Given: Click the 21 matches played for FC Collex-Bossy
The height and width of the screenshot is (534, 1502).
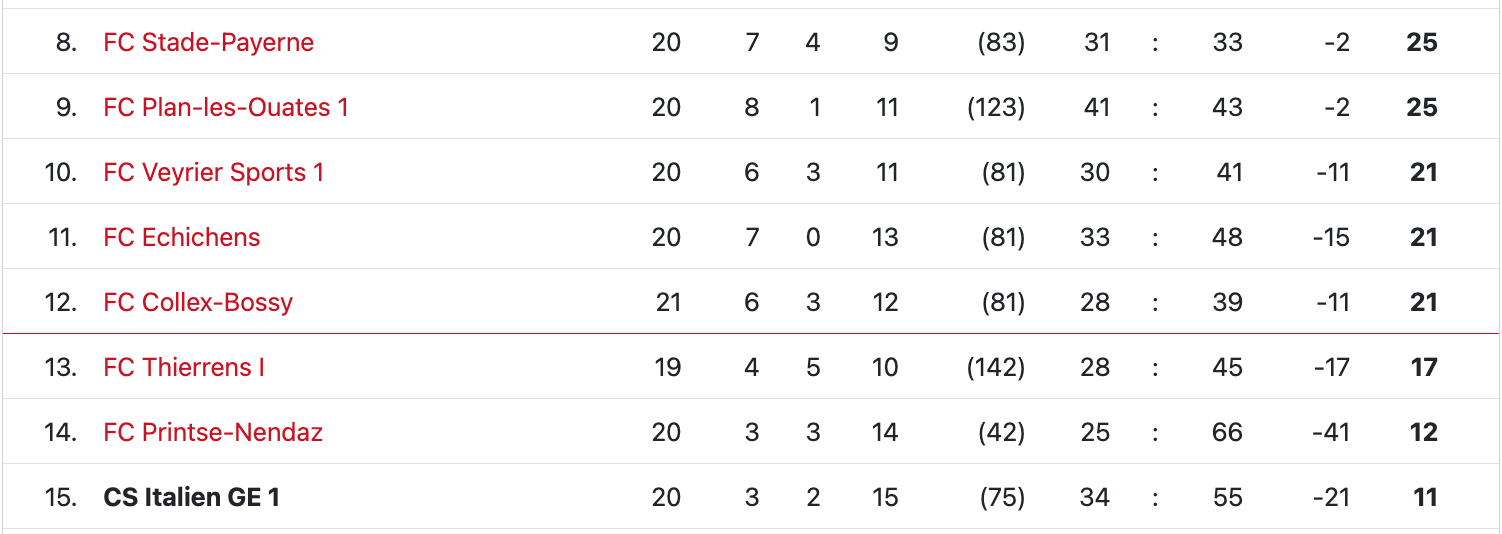Looking at the screenshot, I should click(x=668, y=302).
